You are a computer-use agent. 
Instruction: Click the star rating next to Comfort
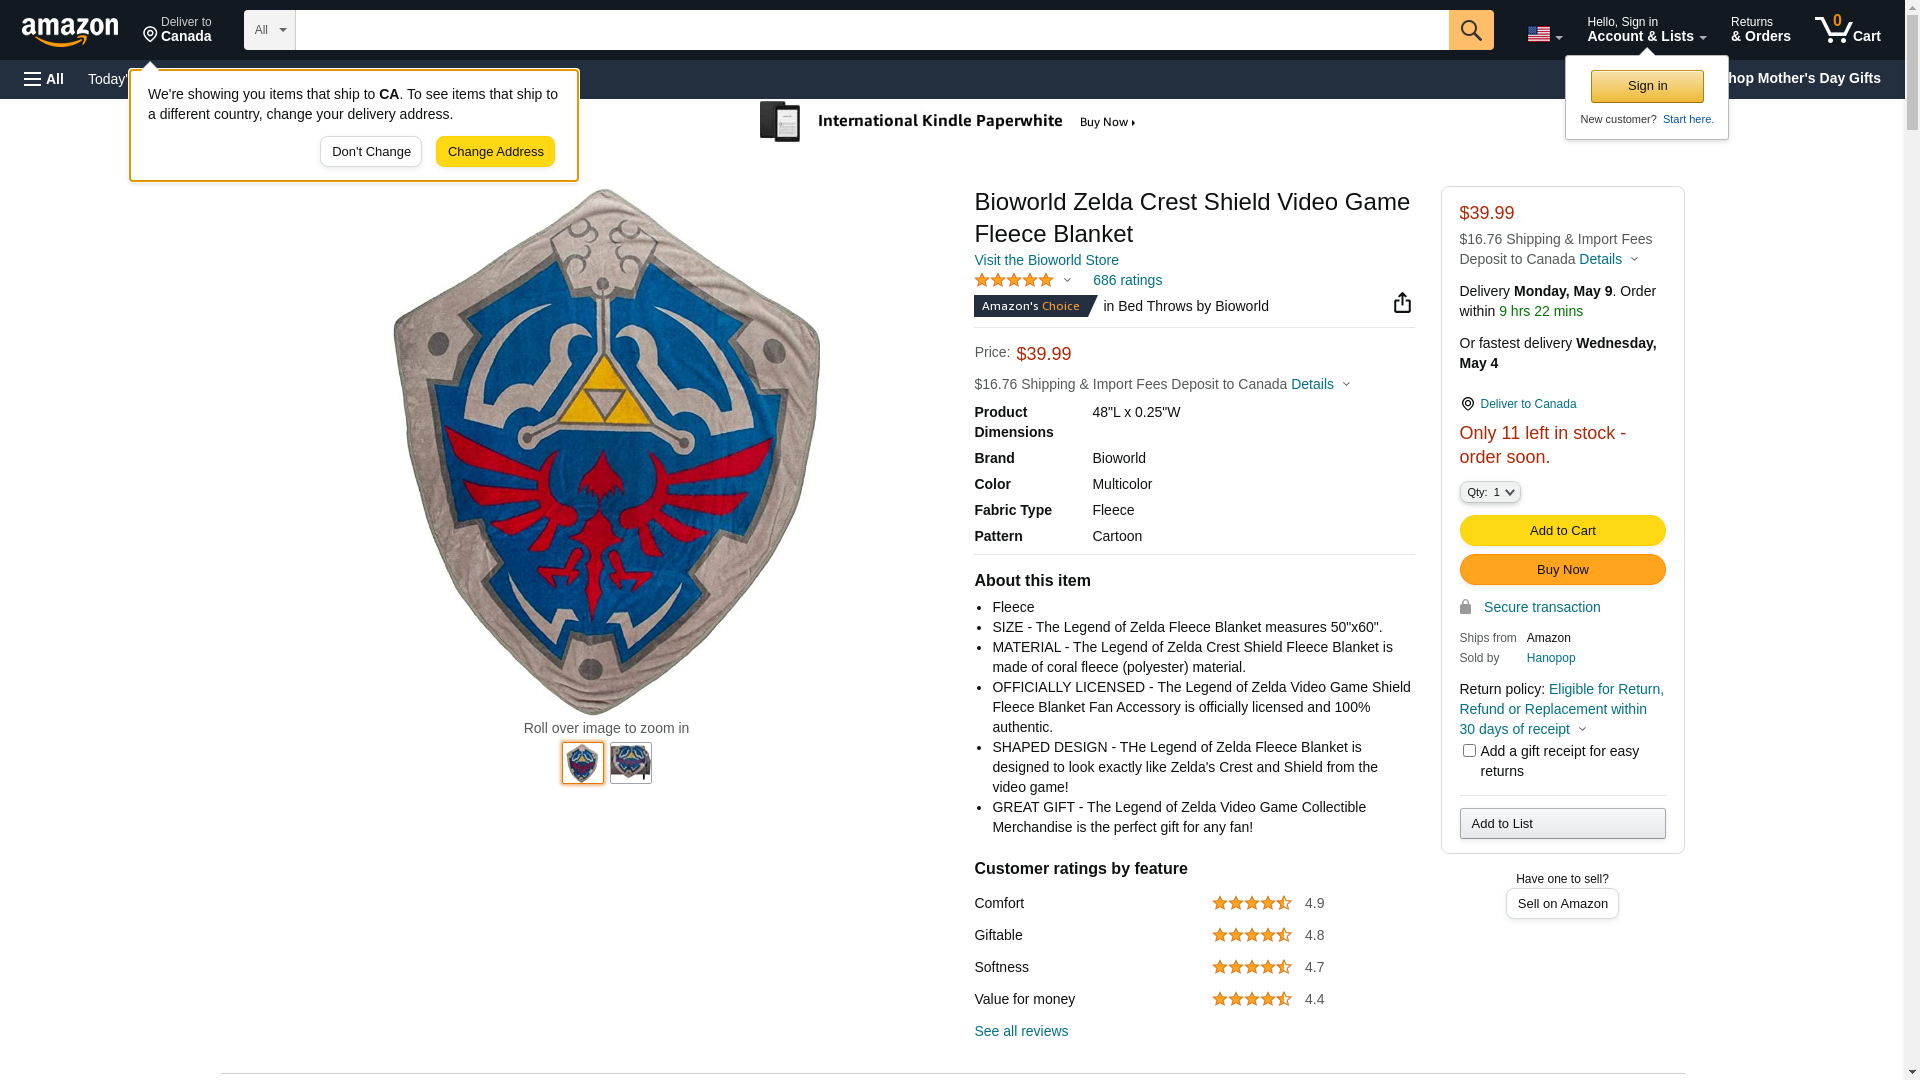coord(1251,903)
